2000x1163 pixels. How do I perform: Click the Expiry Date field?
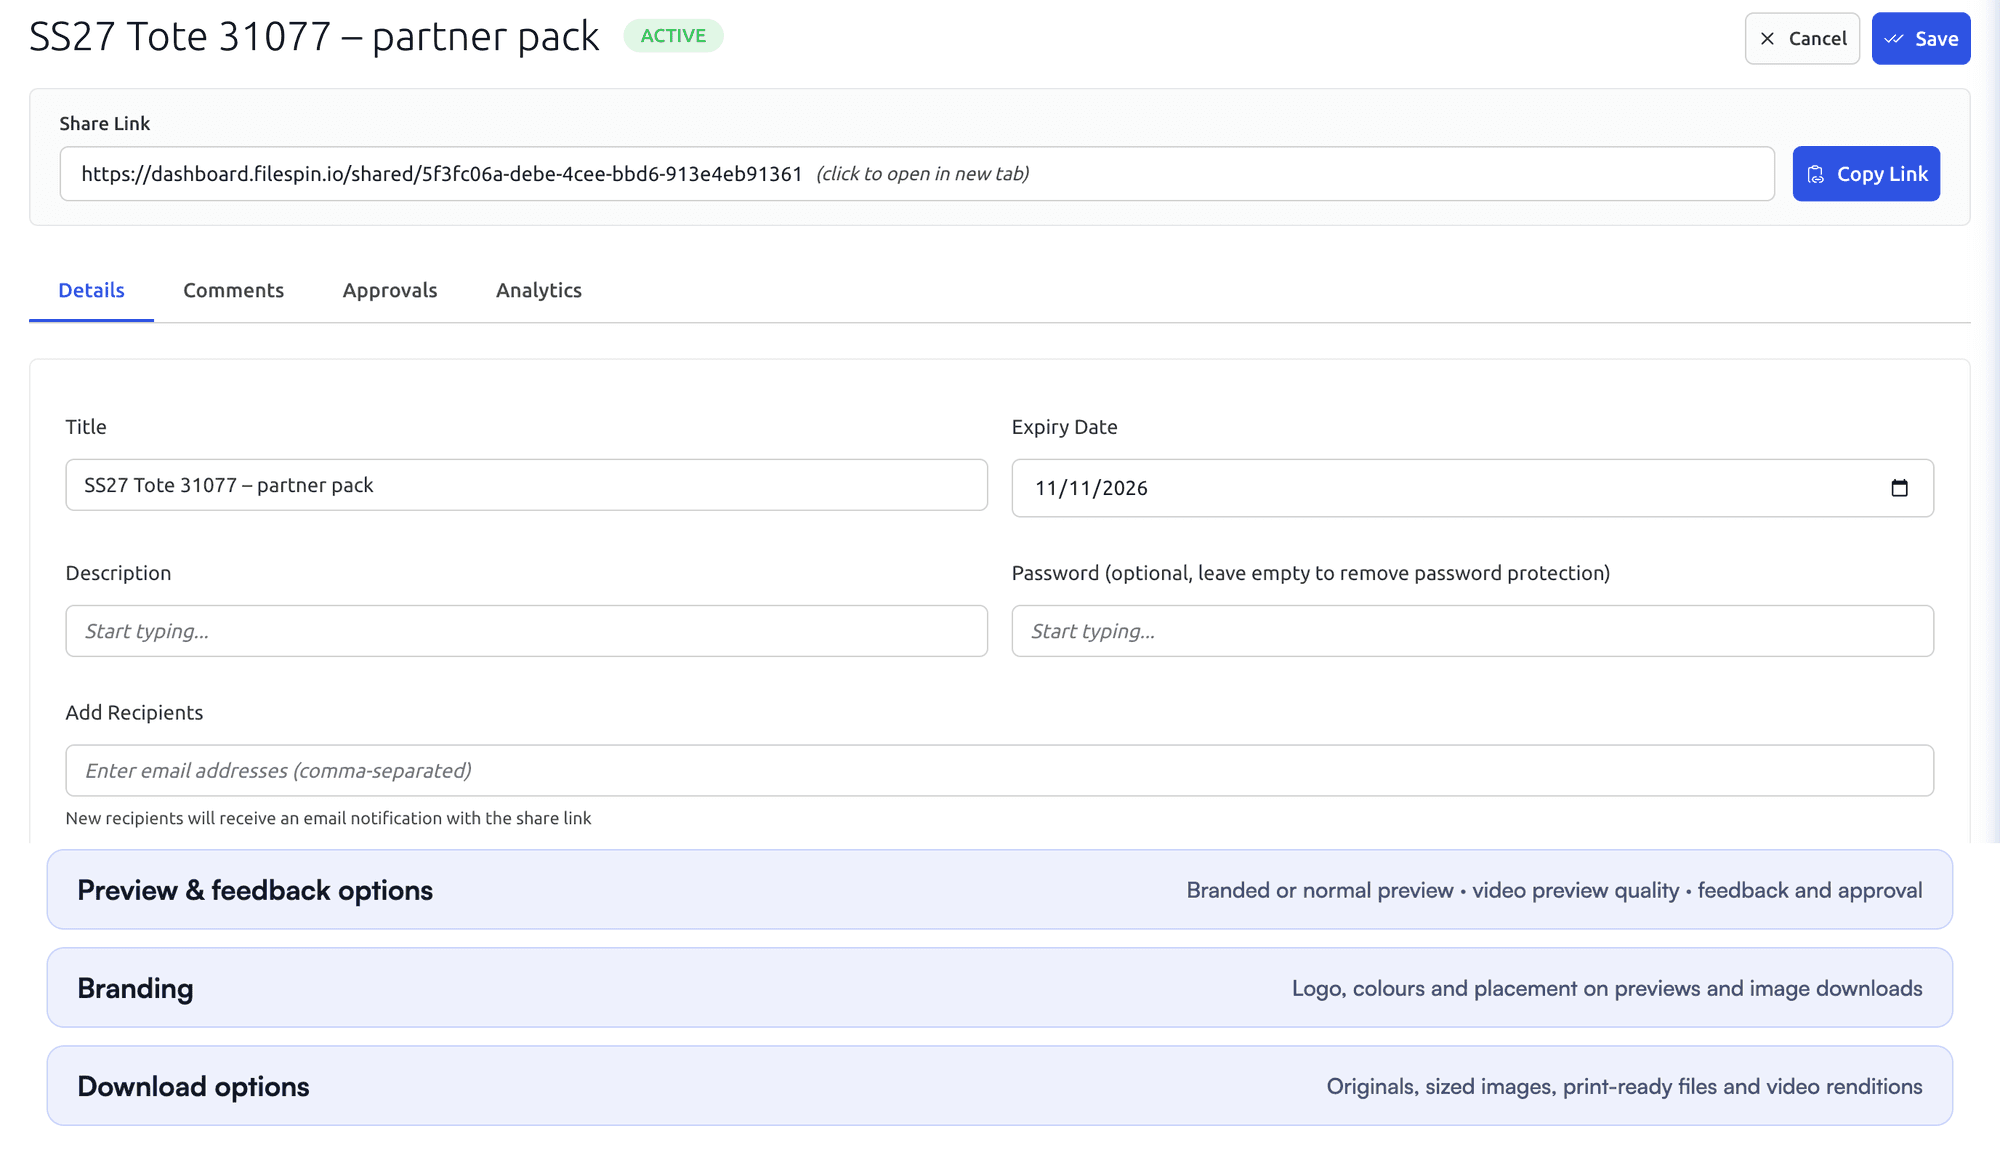[1472, 488]
